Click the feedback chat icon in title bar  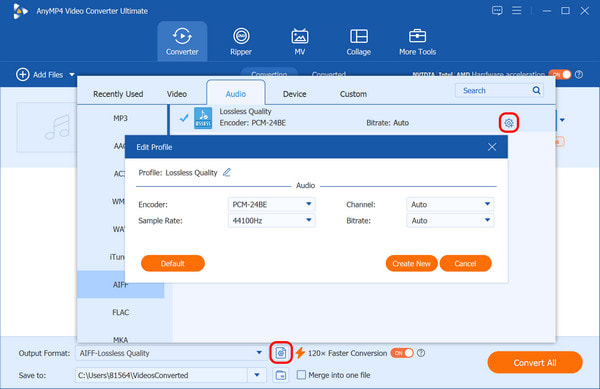tap(497, 10)
